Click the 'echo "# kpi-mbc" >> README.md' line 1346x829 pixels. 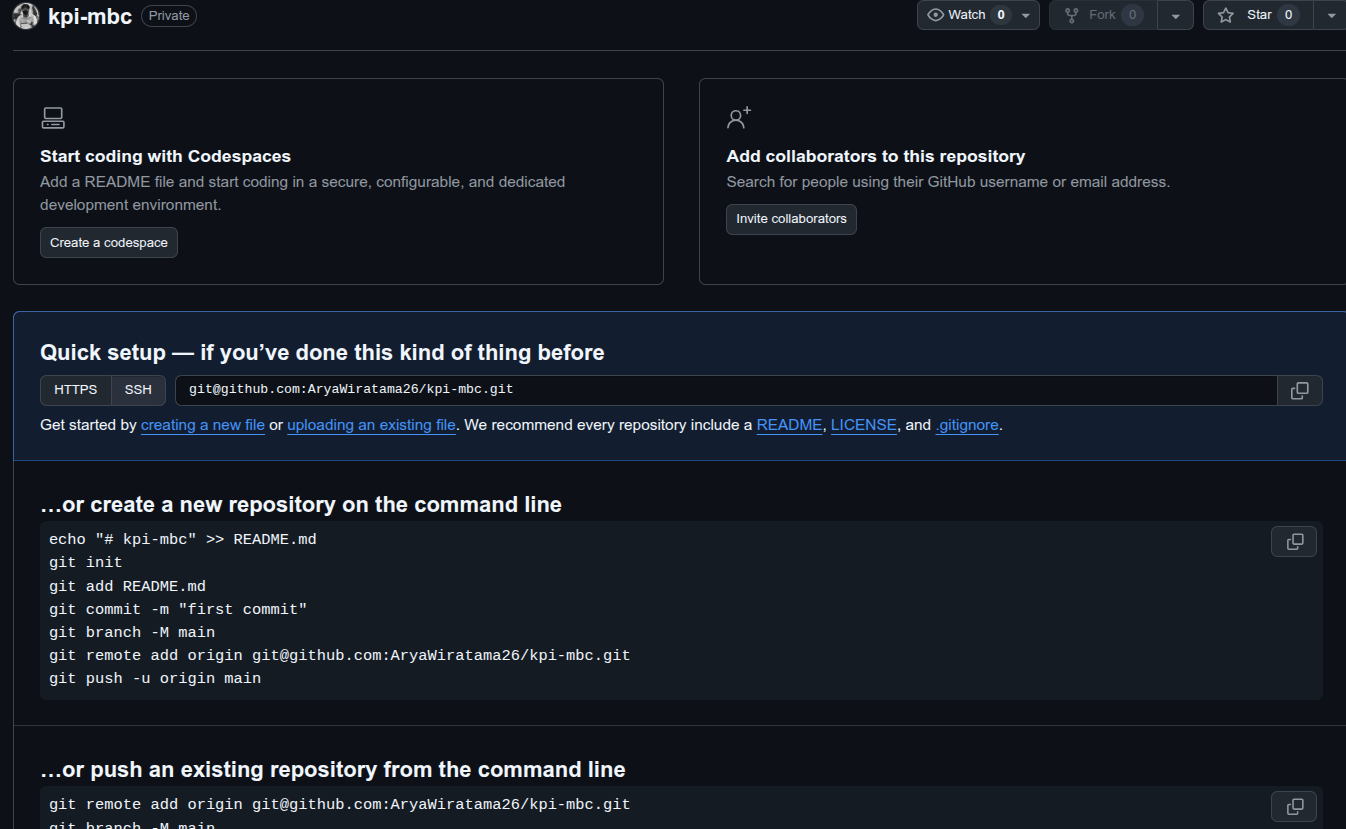click(x=183, y=540)
